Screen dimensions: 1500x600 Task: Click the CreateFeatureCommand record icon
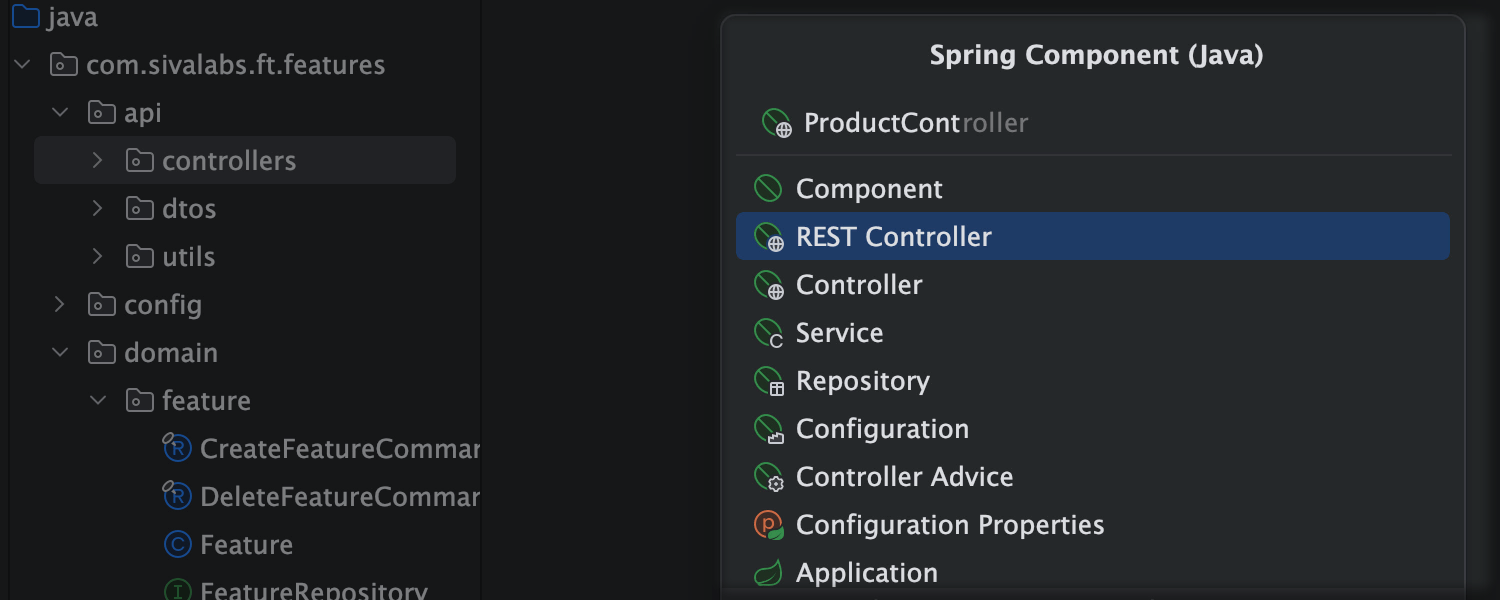pos(178,448)
